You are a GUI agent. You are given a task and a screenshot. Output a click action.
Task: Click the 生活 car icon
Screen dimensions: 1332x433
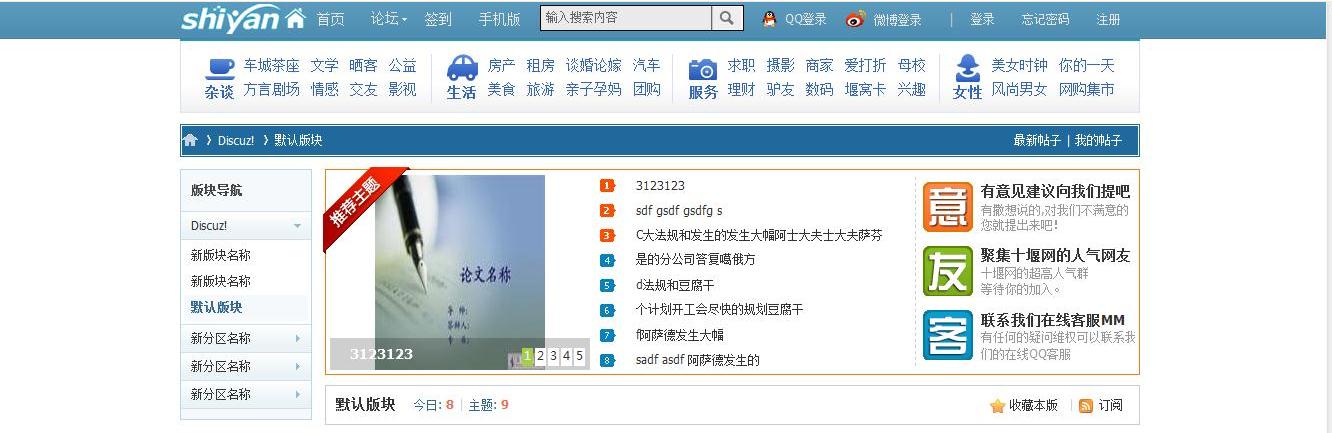(461, 67)
